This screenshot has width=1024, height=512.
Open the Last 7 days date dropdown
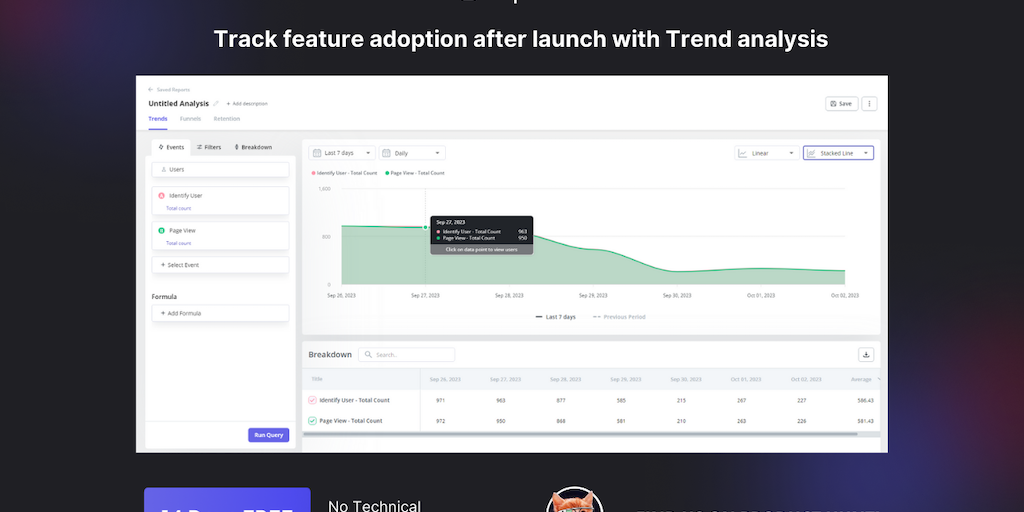tap(342, 153)
